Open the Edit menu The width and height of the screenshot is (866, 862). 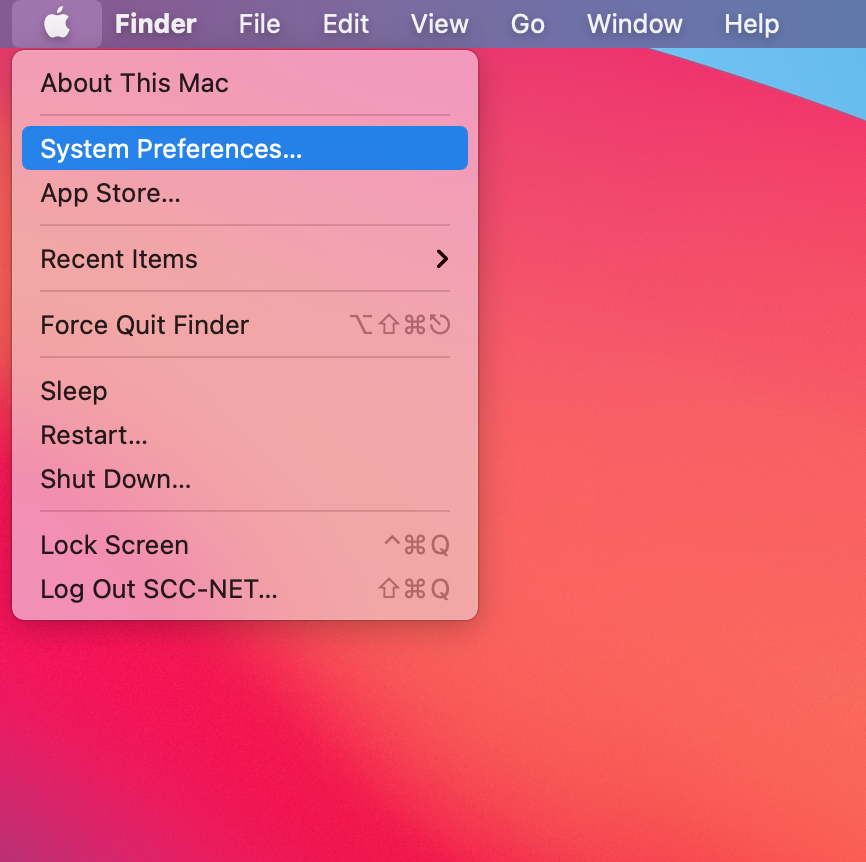pyautogui.click(x=346, y=24)
